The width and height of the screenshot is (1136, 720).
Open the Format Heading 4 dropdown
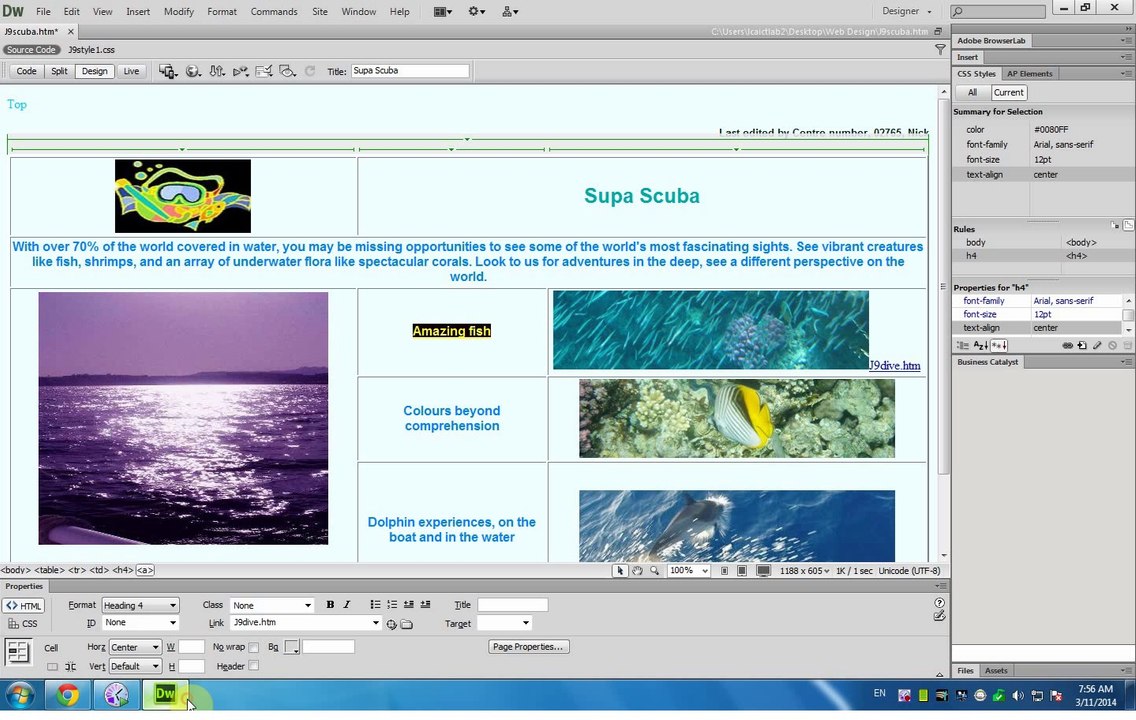pyautogui.click(x=140, y=606)
